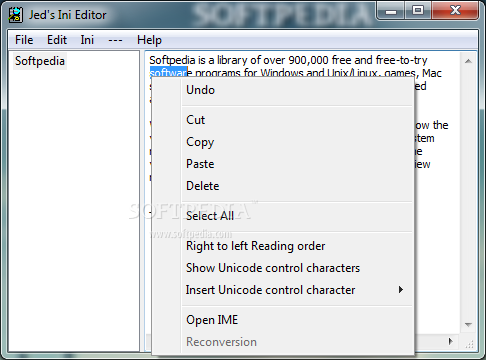The width and height of the screenshot is (486, 360).
Task: Click the vertical scrollbar up arrow
Action: (x=468, y=61)
